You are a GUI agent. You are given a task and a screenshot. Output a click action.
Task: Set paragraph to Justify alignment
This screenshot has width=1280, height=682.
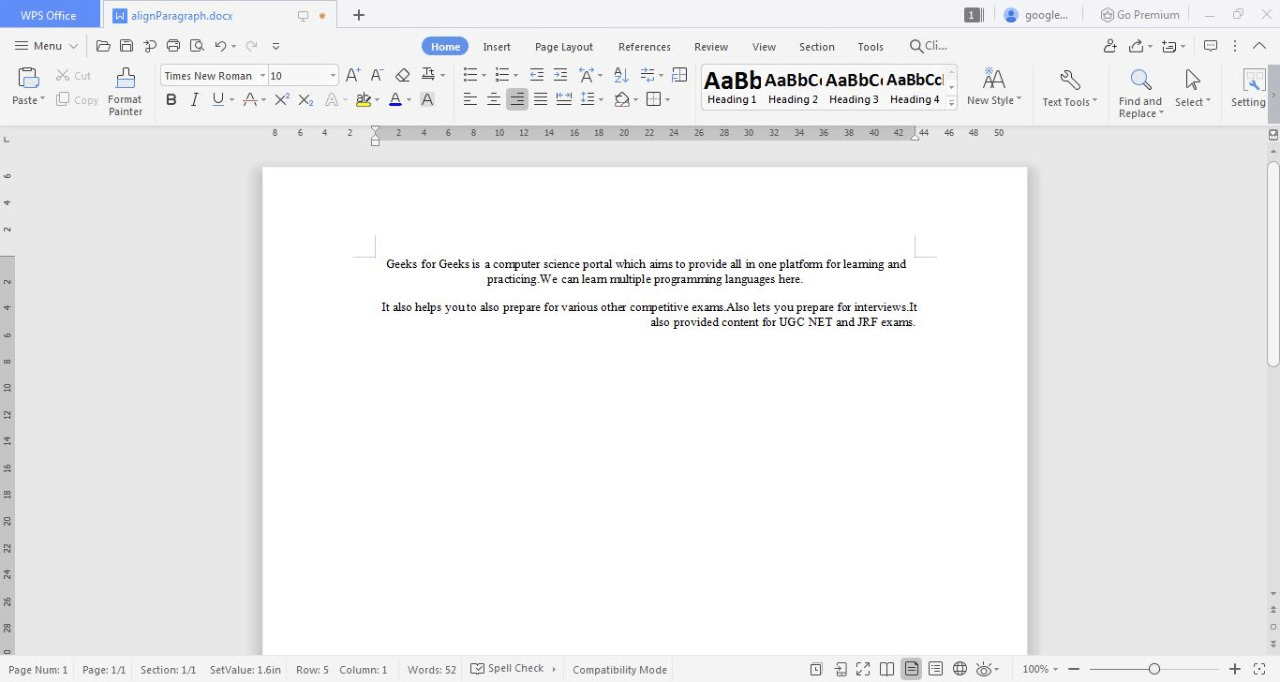pyautogui.click(x=540, y=99)
